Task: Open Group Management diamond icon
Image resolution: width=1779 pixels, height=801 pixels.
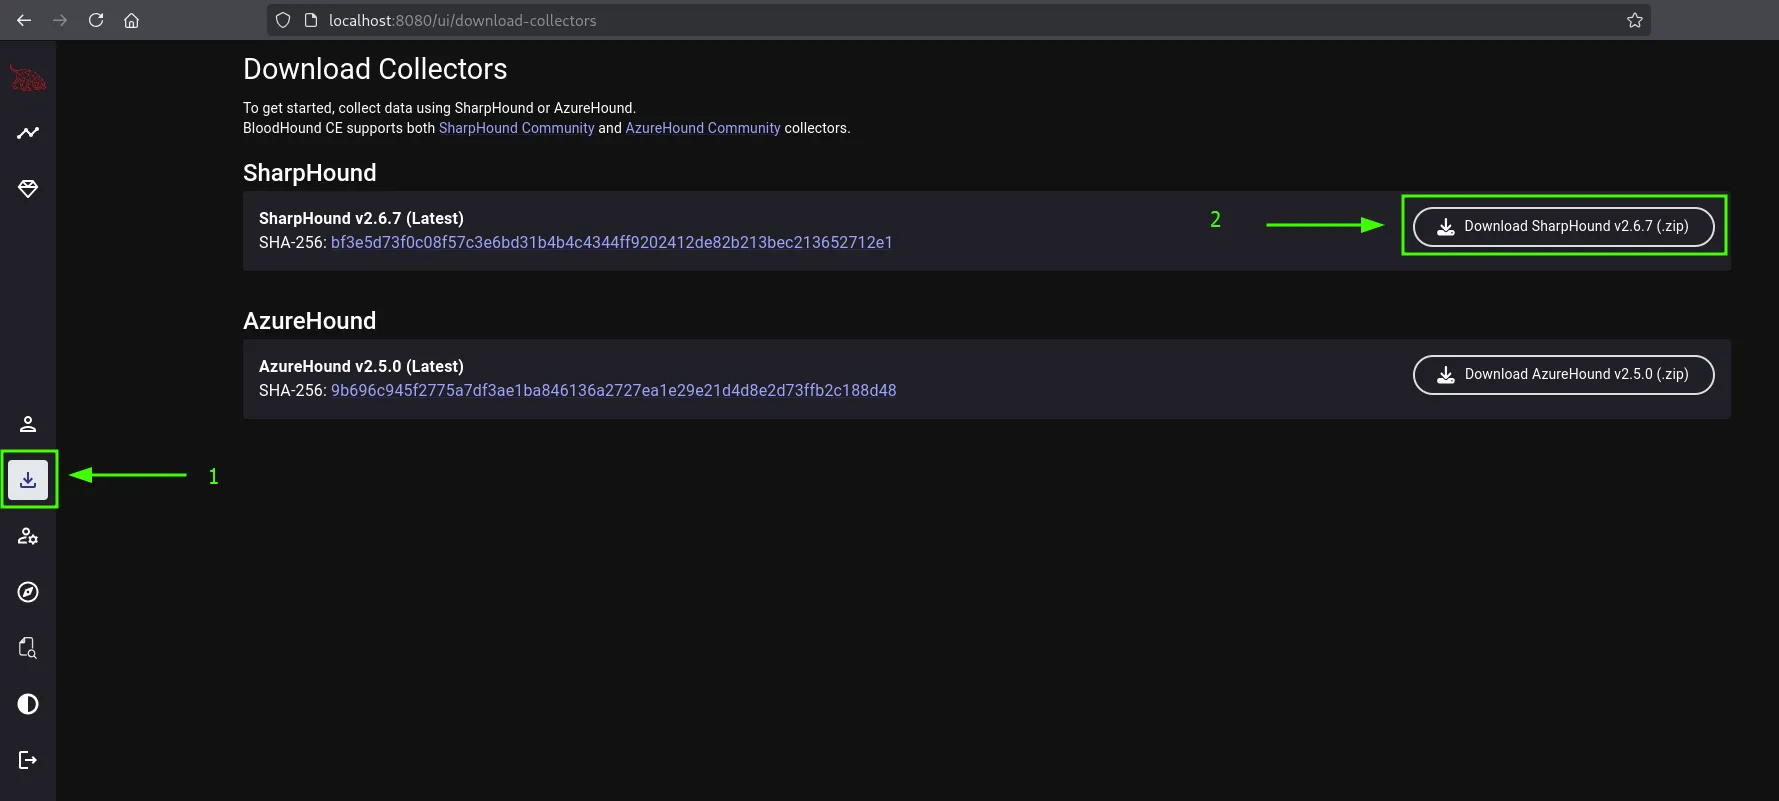Action: tap(28, 189)
